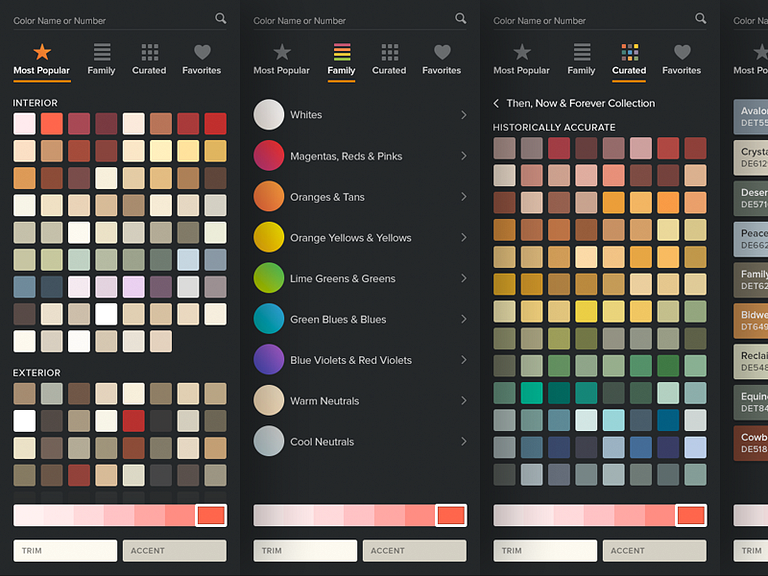Switch to Family tab label, first panel
The height and width of the screenshot is (576, 768).
(x=101, y=71)
